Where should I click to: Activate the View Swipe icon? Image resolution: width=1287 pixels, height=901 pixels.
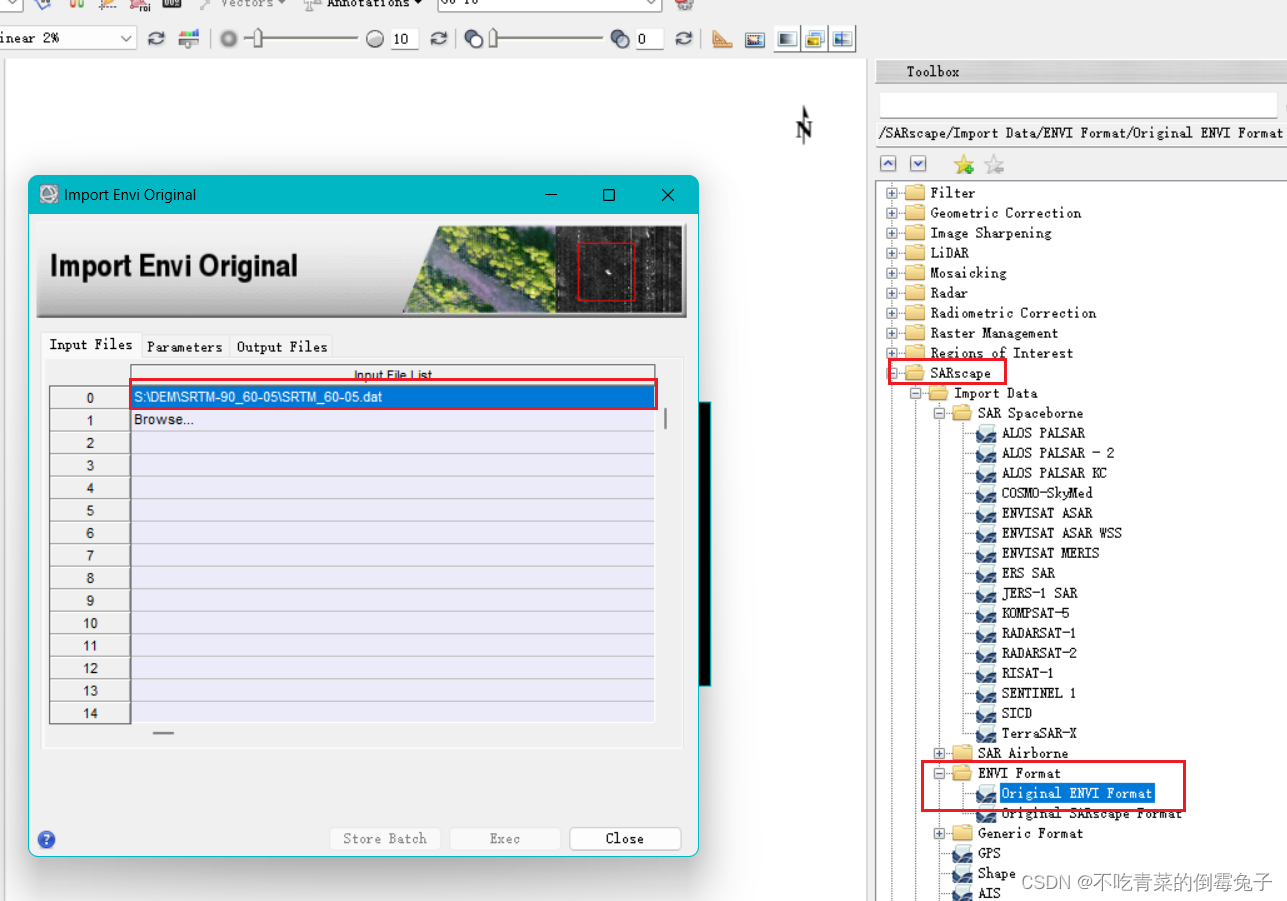point(843,40)
